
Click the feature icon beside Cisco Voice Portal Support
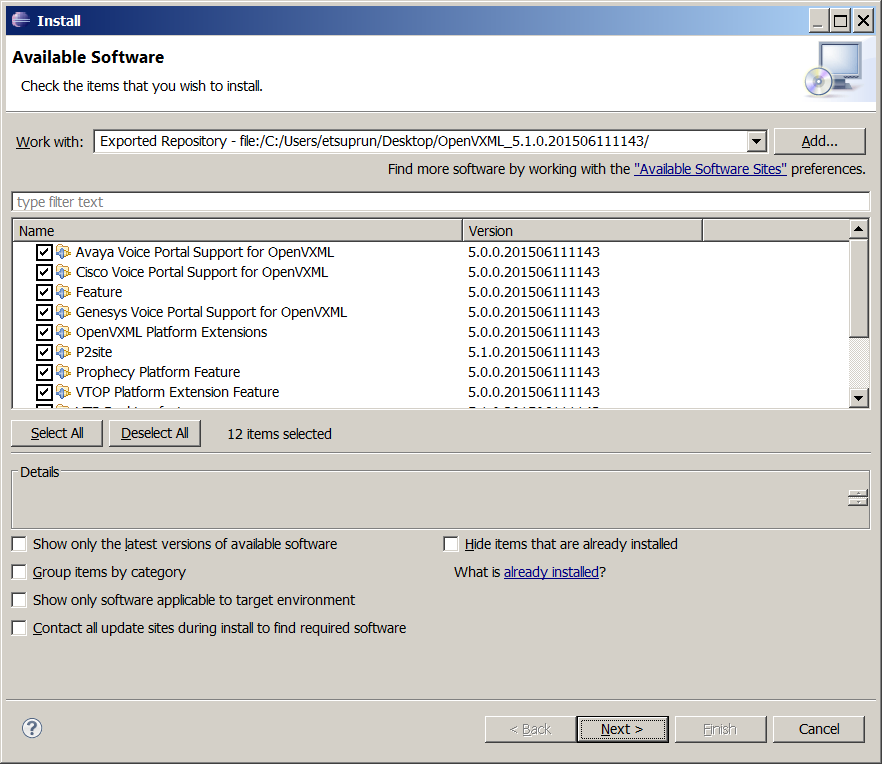[64, 272]
